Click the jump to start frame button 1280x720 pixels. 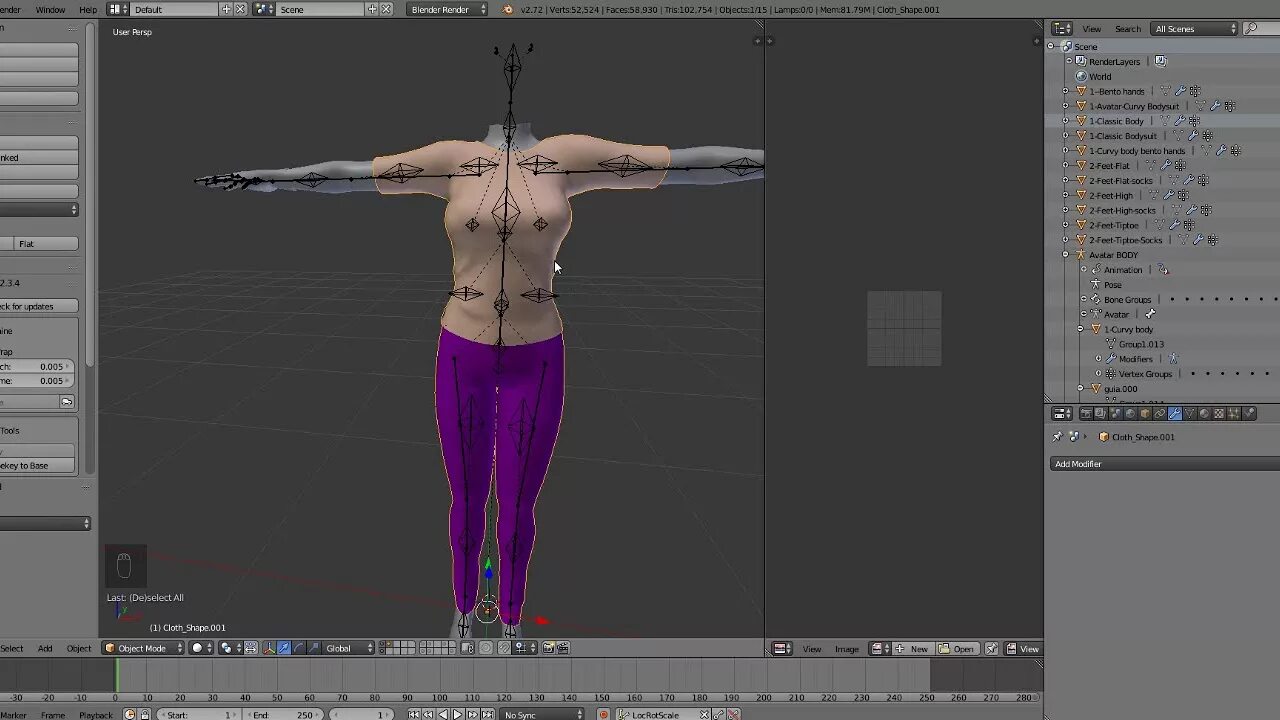(x=414, y=715)
